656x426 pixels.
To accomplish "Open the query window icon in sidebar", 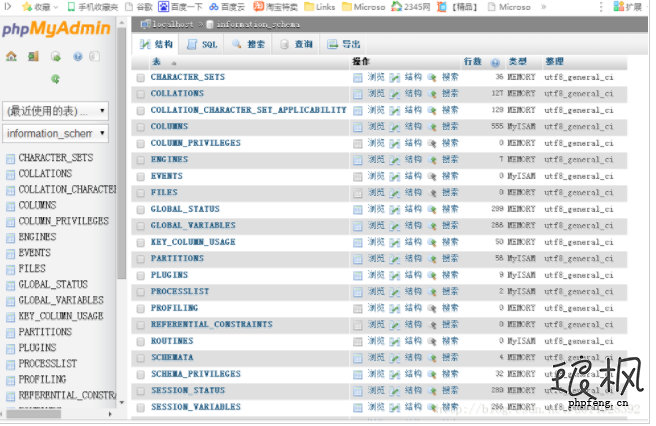I will point(56,56).
